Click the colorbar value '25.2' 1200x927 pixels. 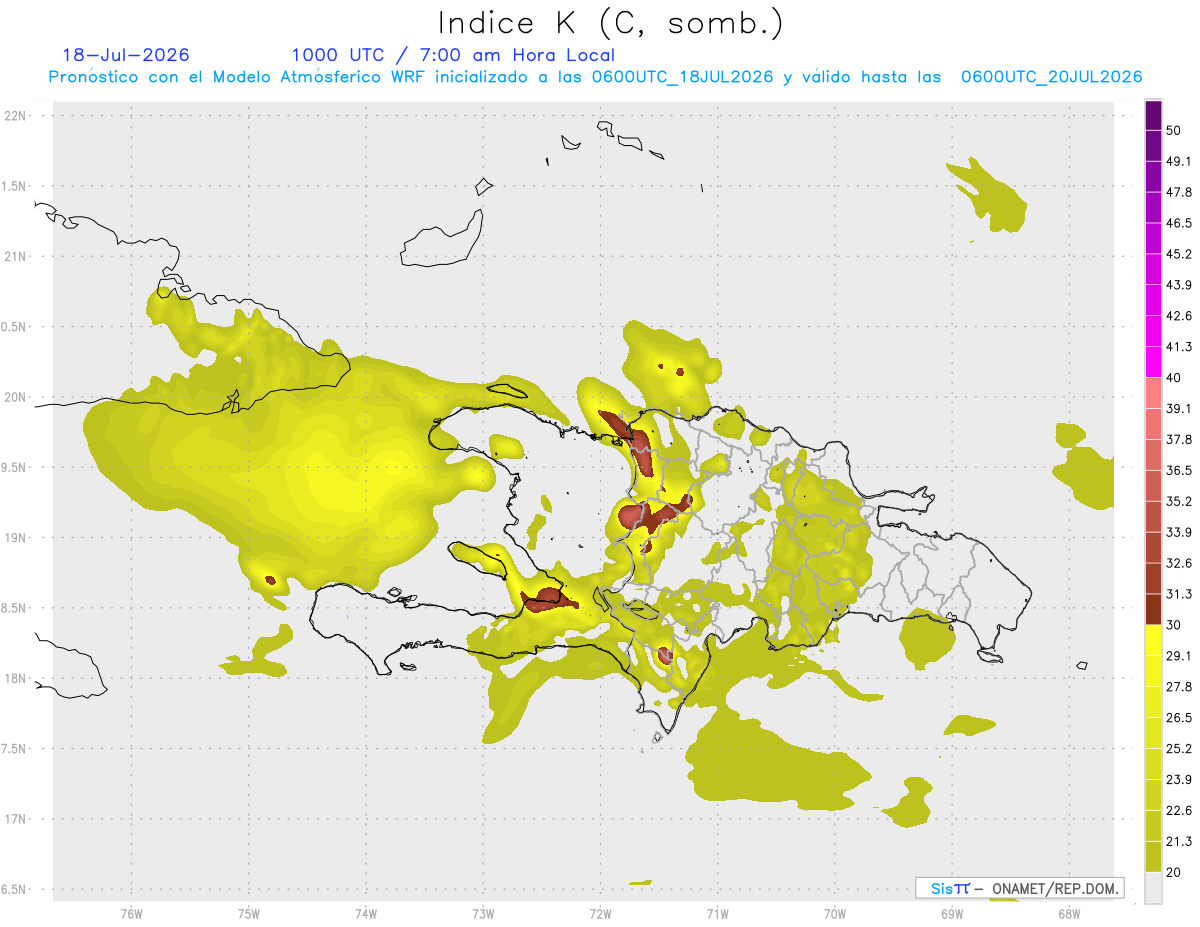click(1179, 749)
